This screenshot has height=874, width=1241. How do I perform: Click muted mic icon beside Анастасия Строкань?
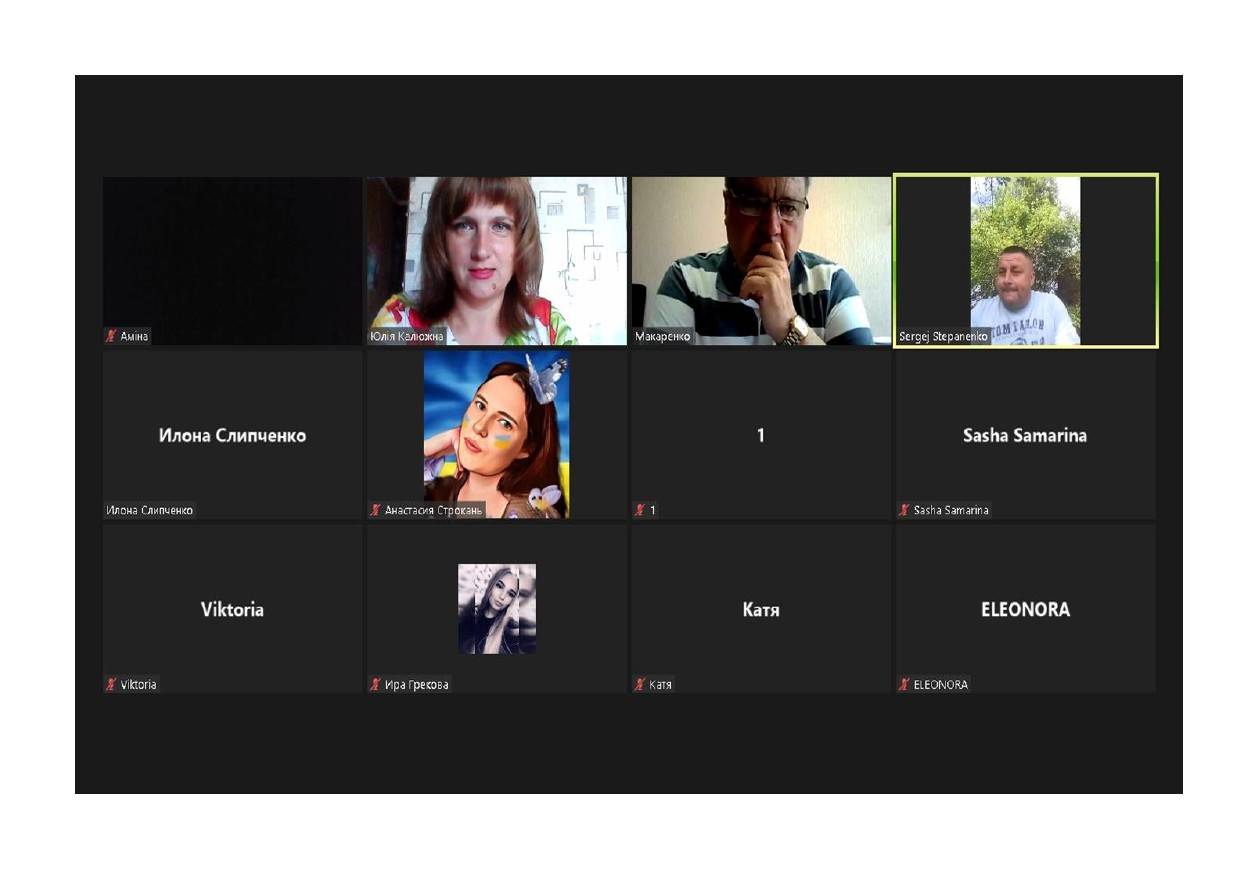click(375, 510)
